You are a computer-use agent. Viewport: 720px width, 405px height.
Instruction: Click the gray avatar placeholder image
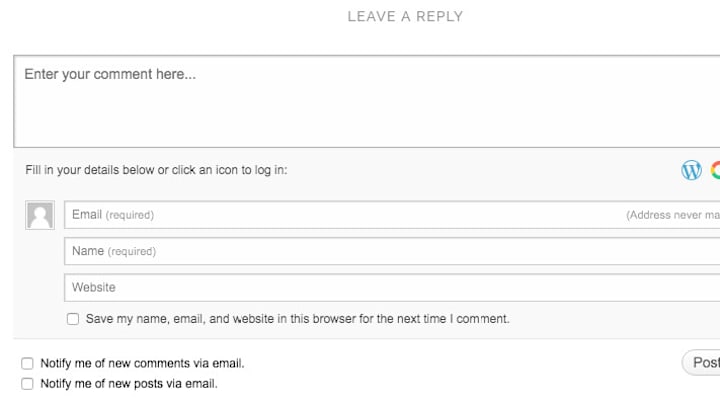[40, 215]
